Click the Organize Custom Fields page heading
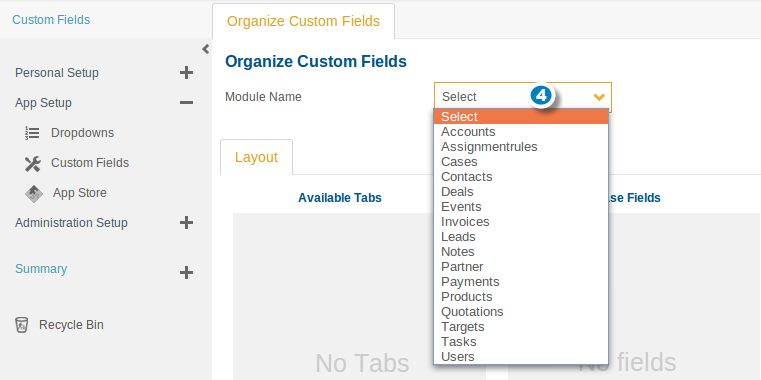The height and width of the screenshot is (380, 761). 316,62
